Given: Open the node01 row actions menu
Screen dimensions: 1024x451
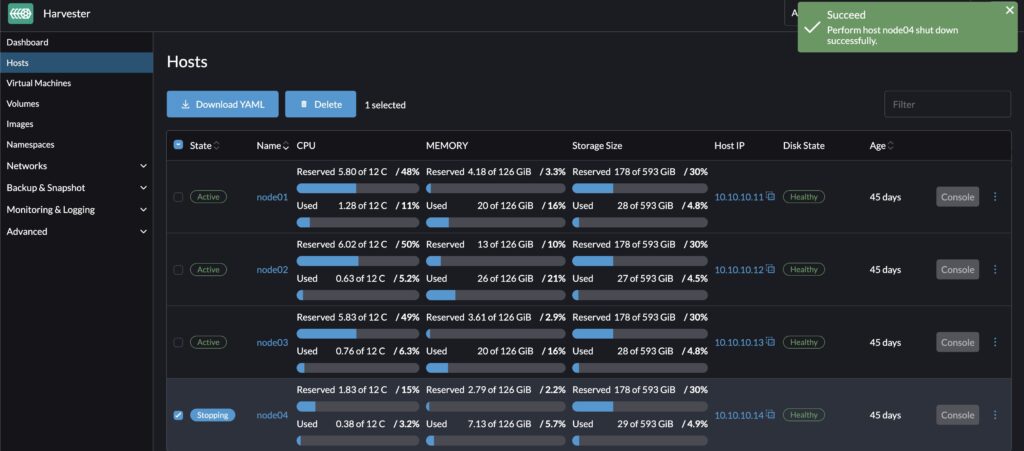Looking at the screenshot, I should [x=994, y=197].
